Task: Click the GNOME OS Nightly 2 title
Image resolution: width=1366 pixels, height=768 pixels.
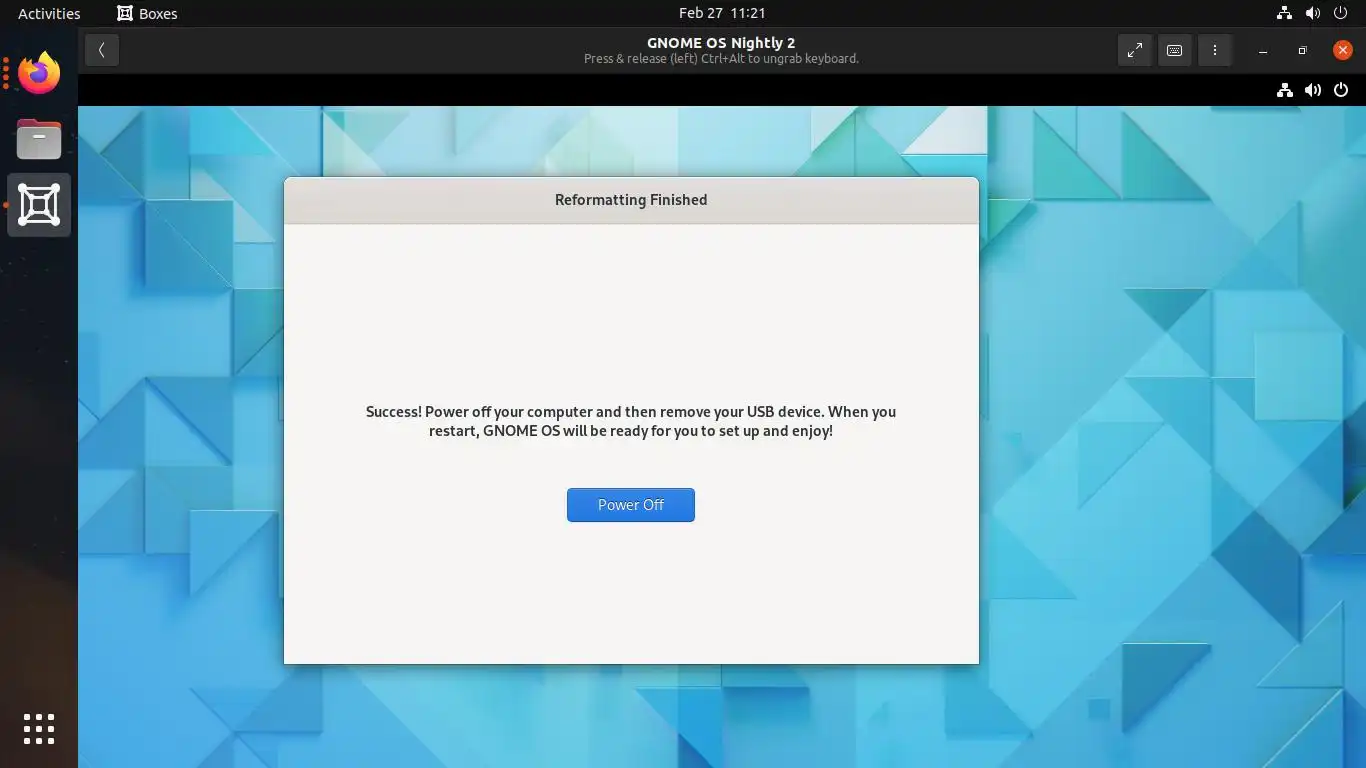Action: (721, 43)
